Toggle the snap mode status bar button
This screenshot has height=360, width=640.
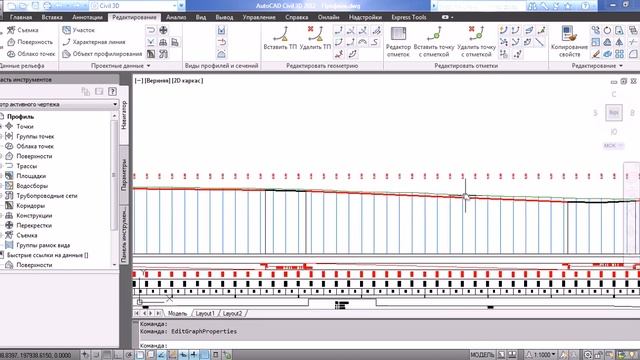coord(96,355)
